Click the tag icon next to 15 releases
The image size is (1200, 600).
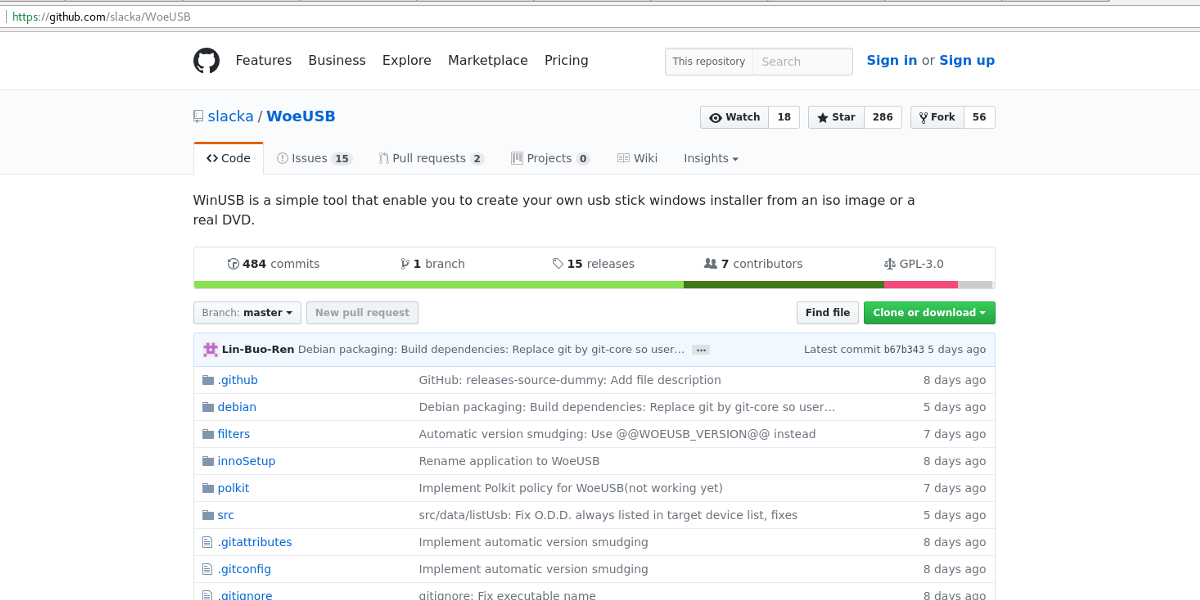pos(558,264)
